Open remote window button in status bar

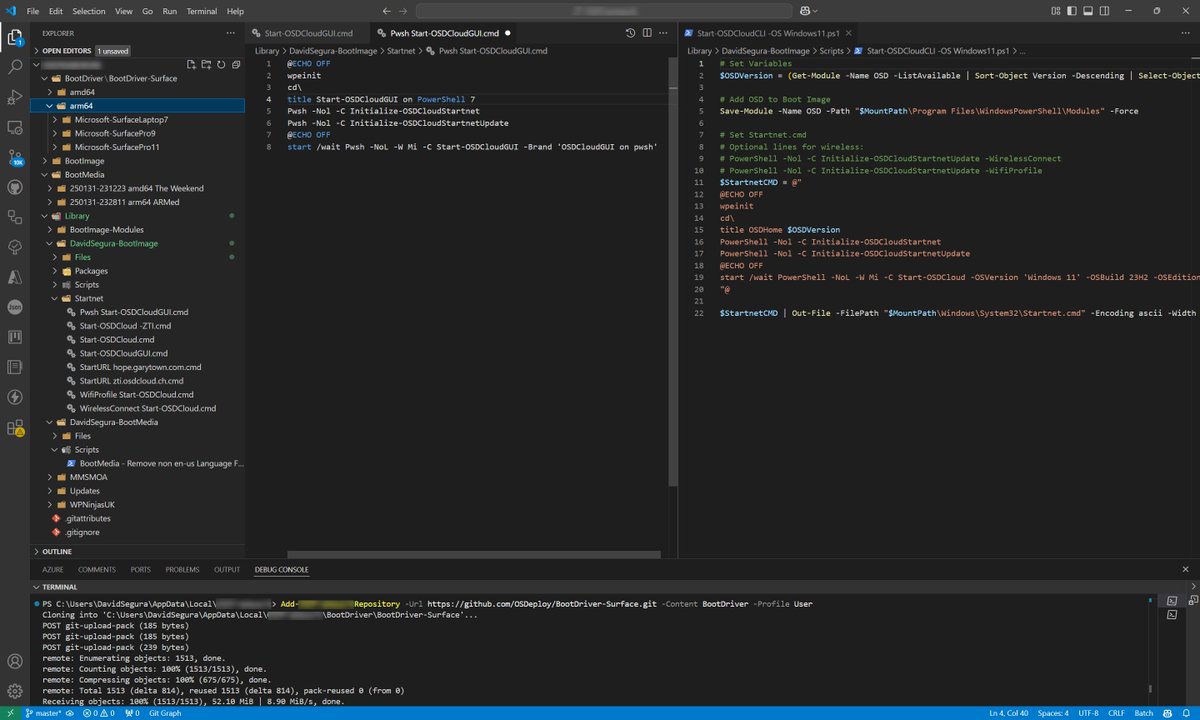(x=13, y=713)
